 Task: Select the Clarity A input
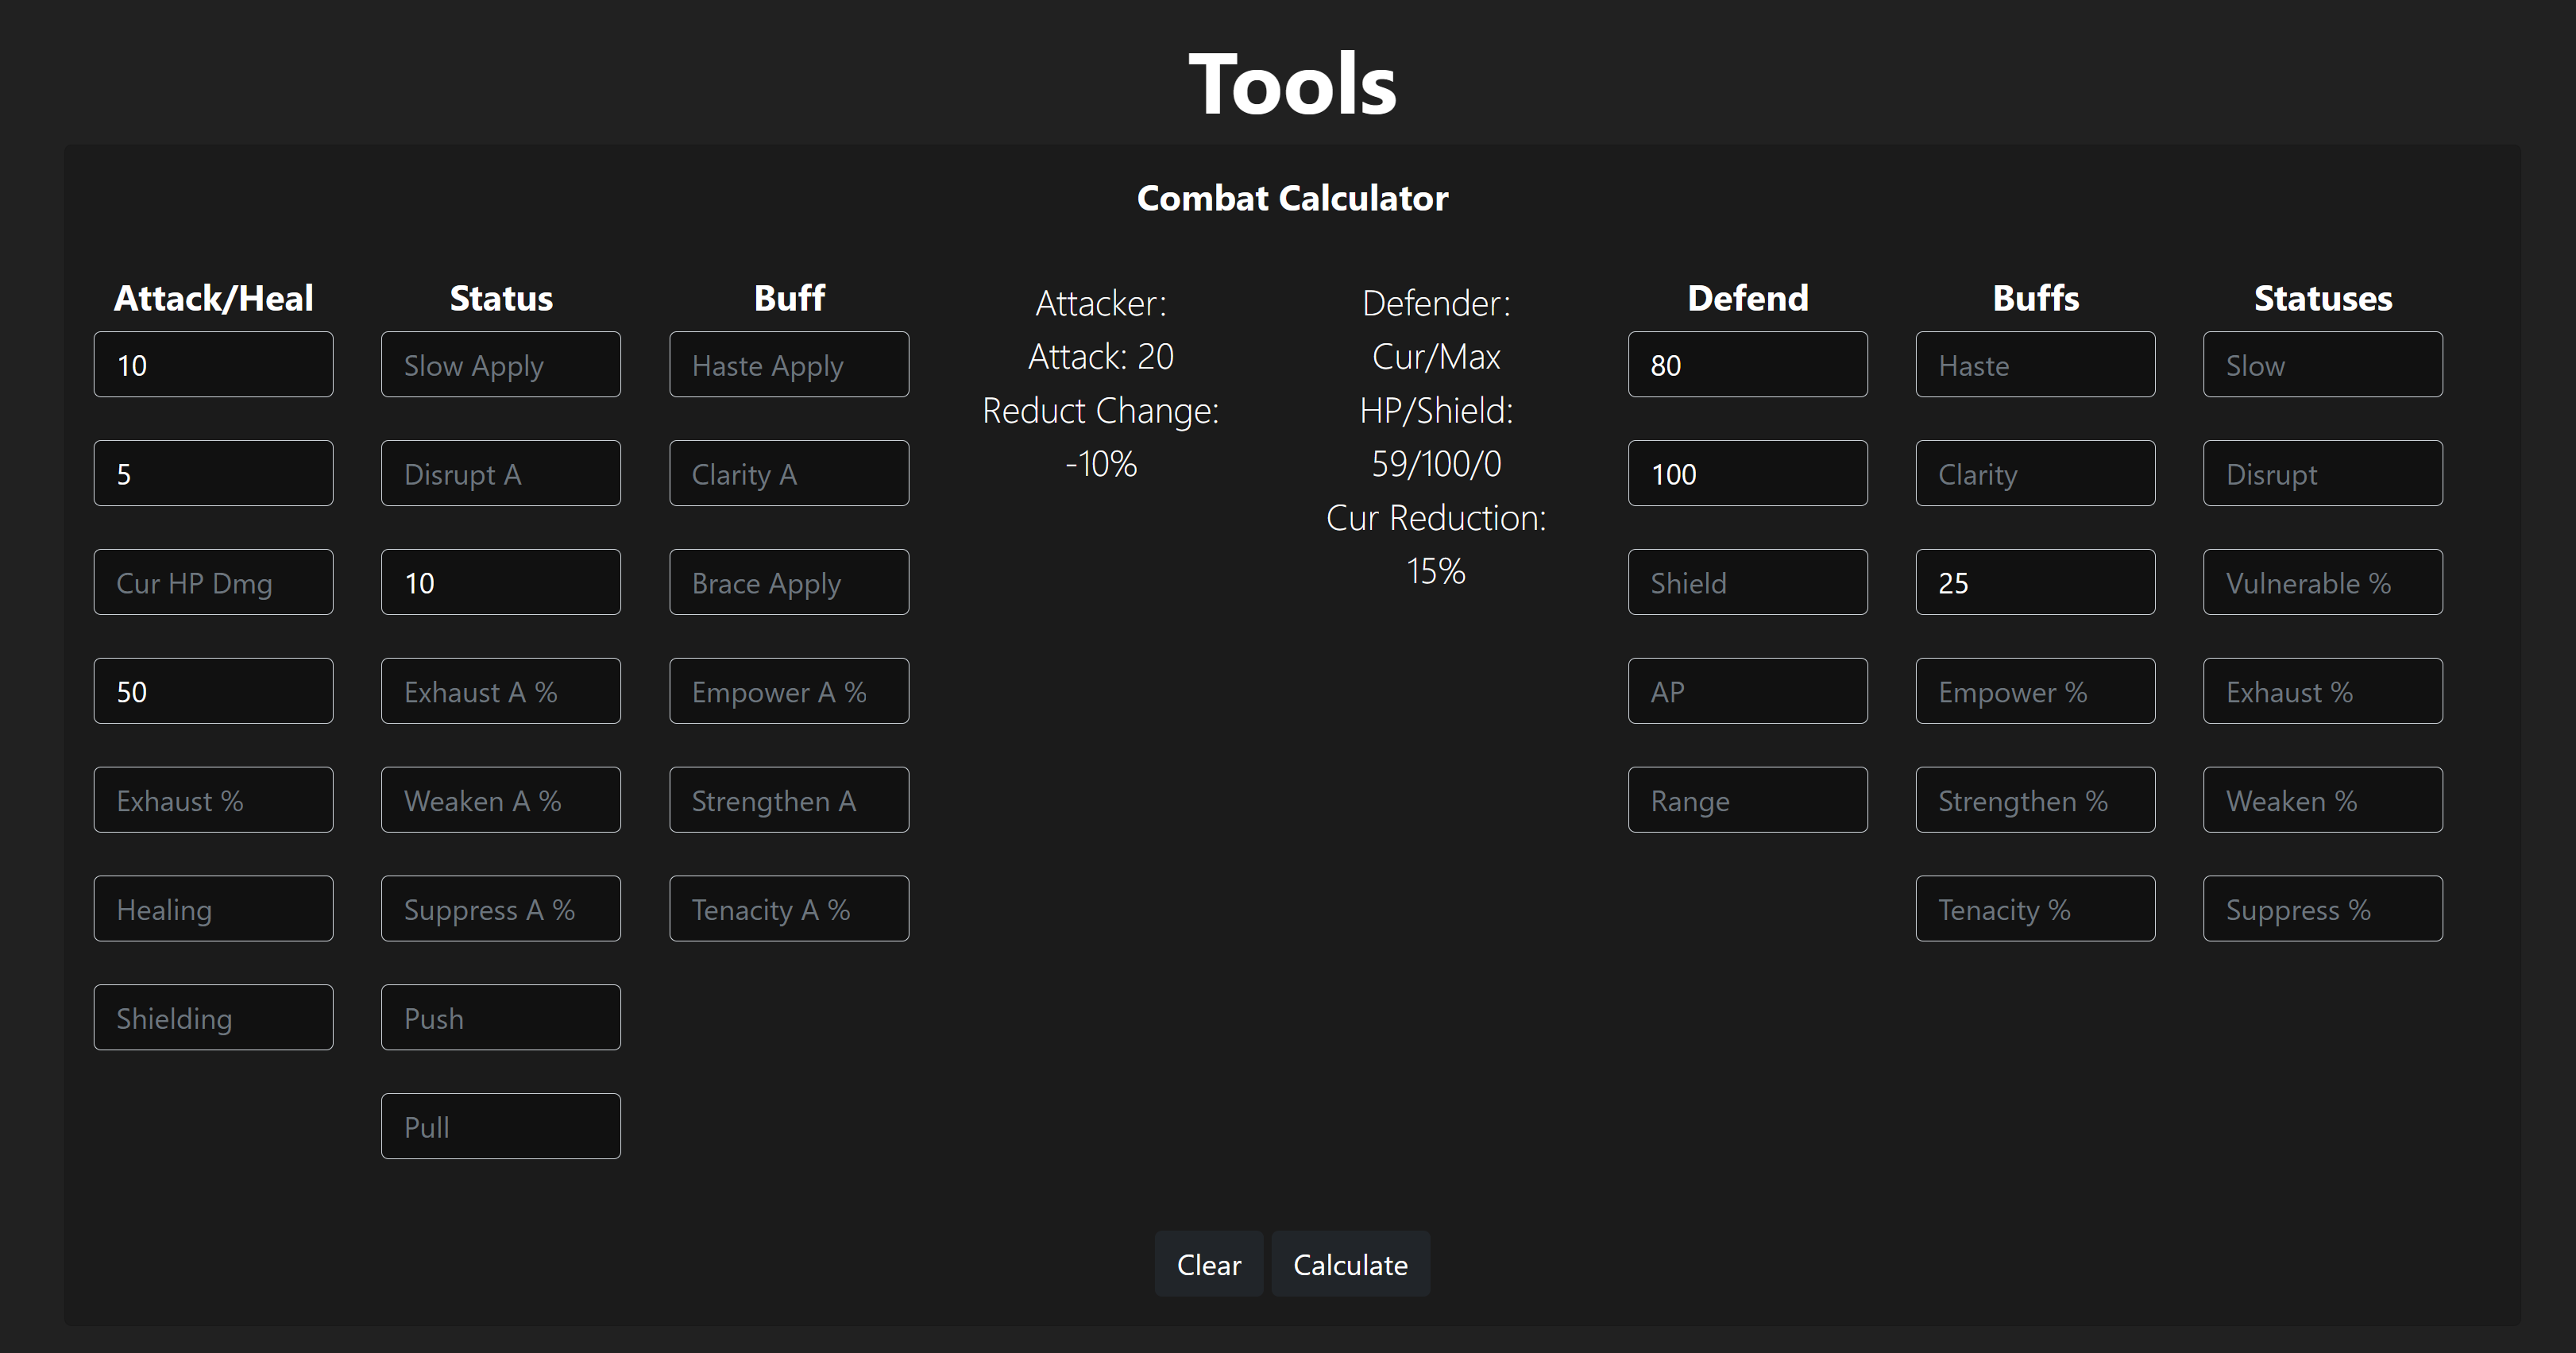[789, 473]
